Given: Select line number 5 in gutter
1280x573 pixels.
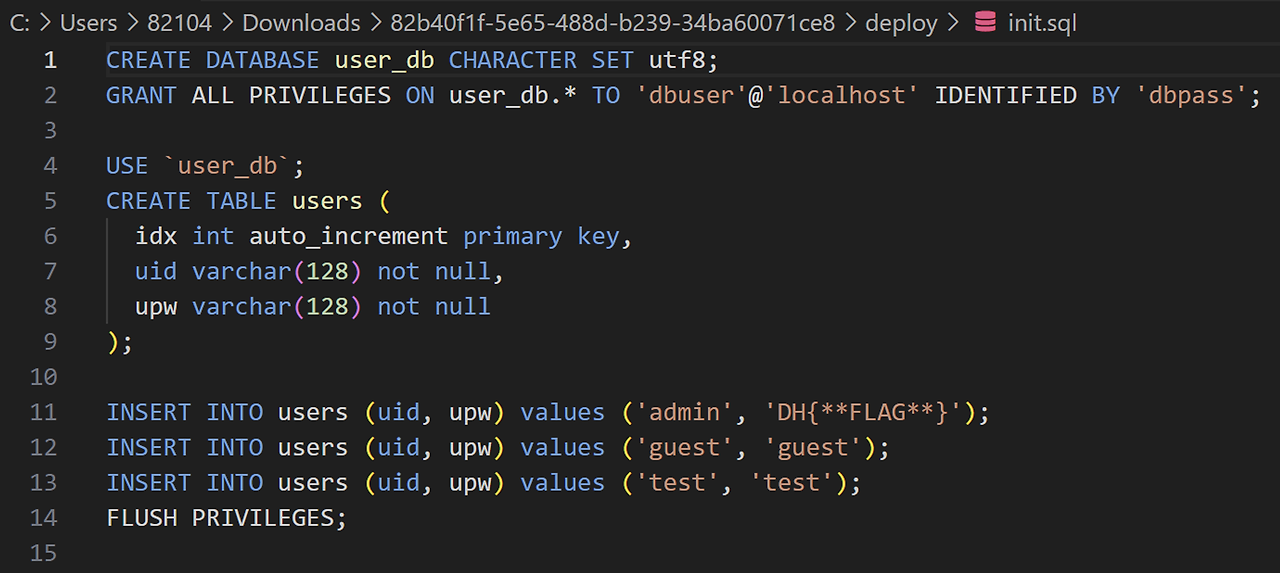Looking at the screenshot, I should tap(51, 201).
